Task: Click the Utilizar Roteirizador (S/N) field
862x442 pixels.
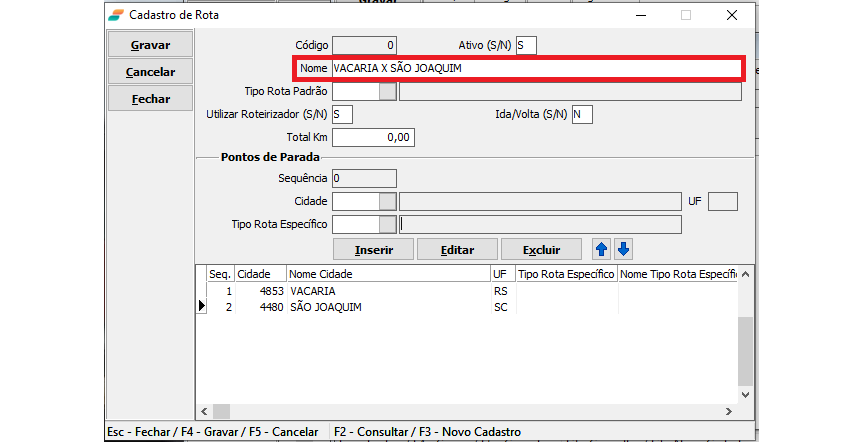Action: pyautogui.click(x=342, y=114)
